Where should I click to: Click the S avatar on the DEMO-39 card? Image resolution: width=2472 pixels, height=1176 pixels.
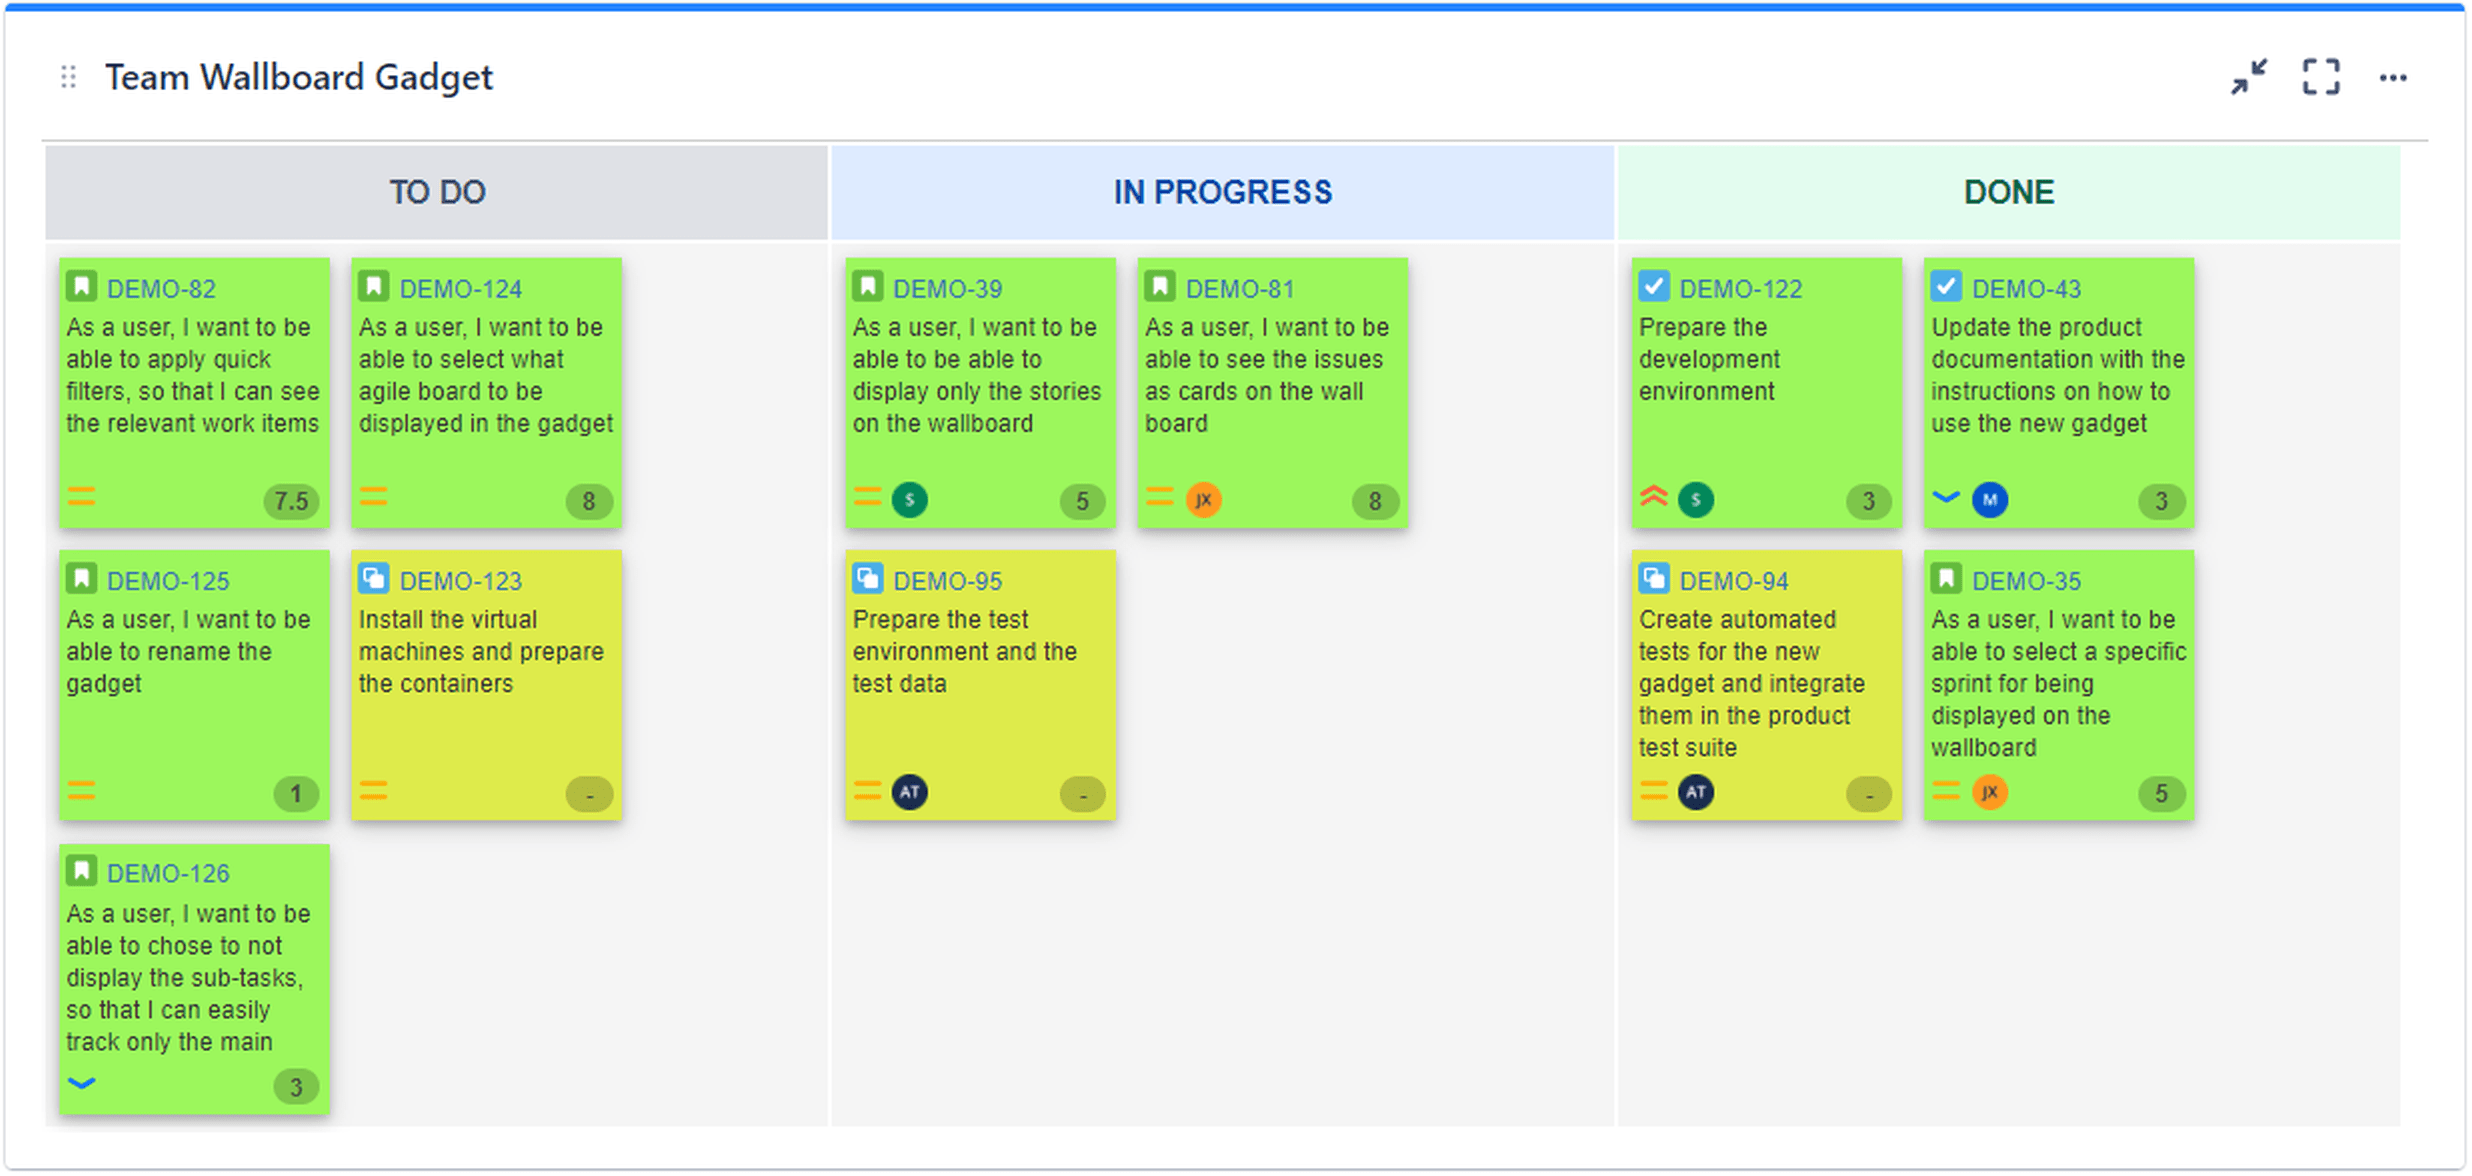pos(911,499)
